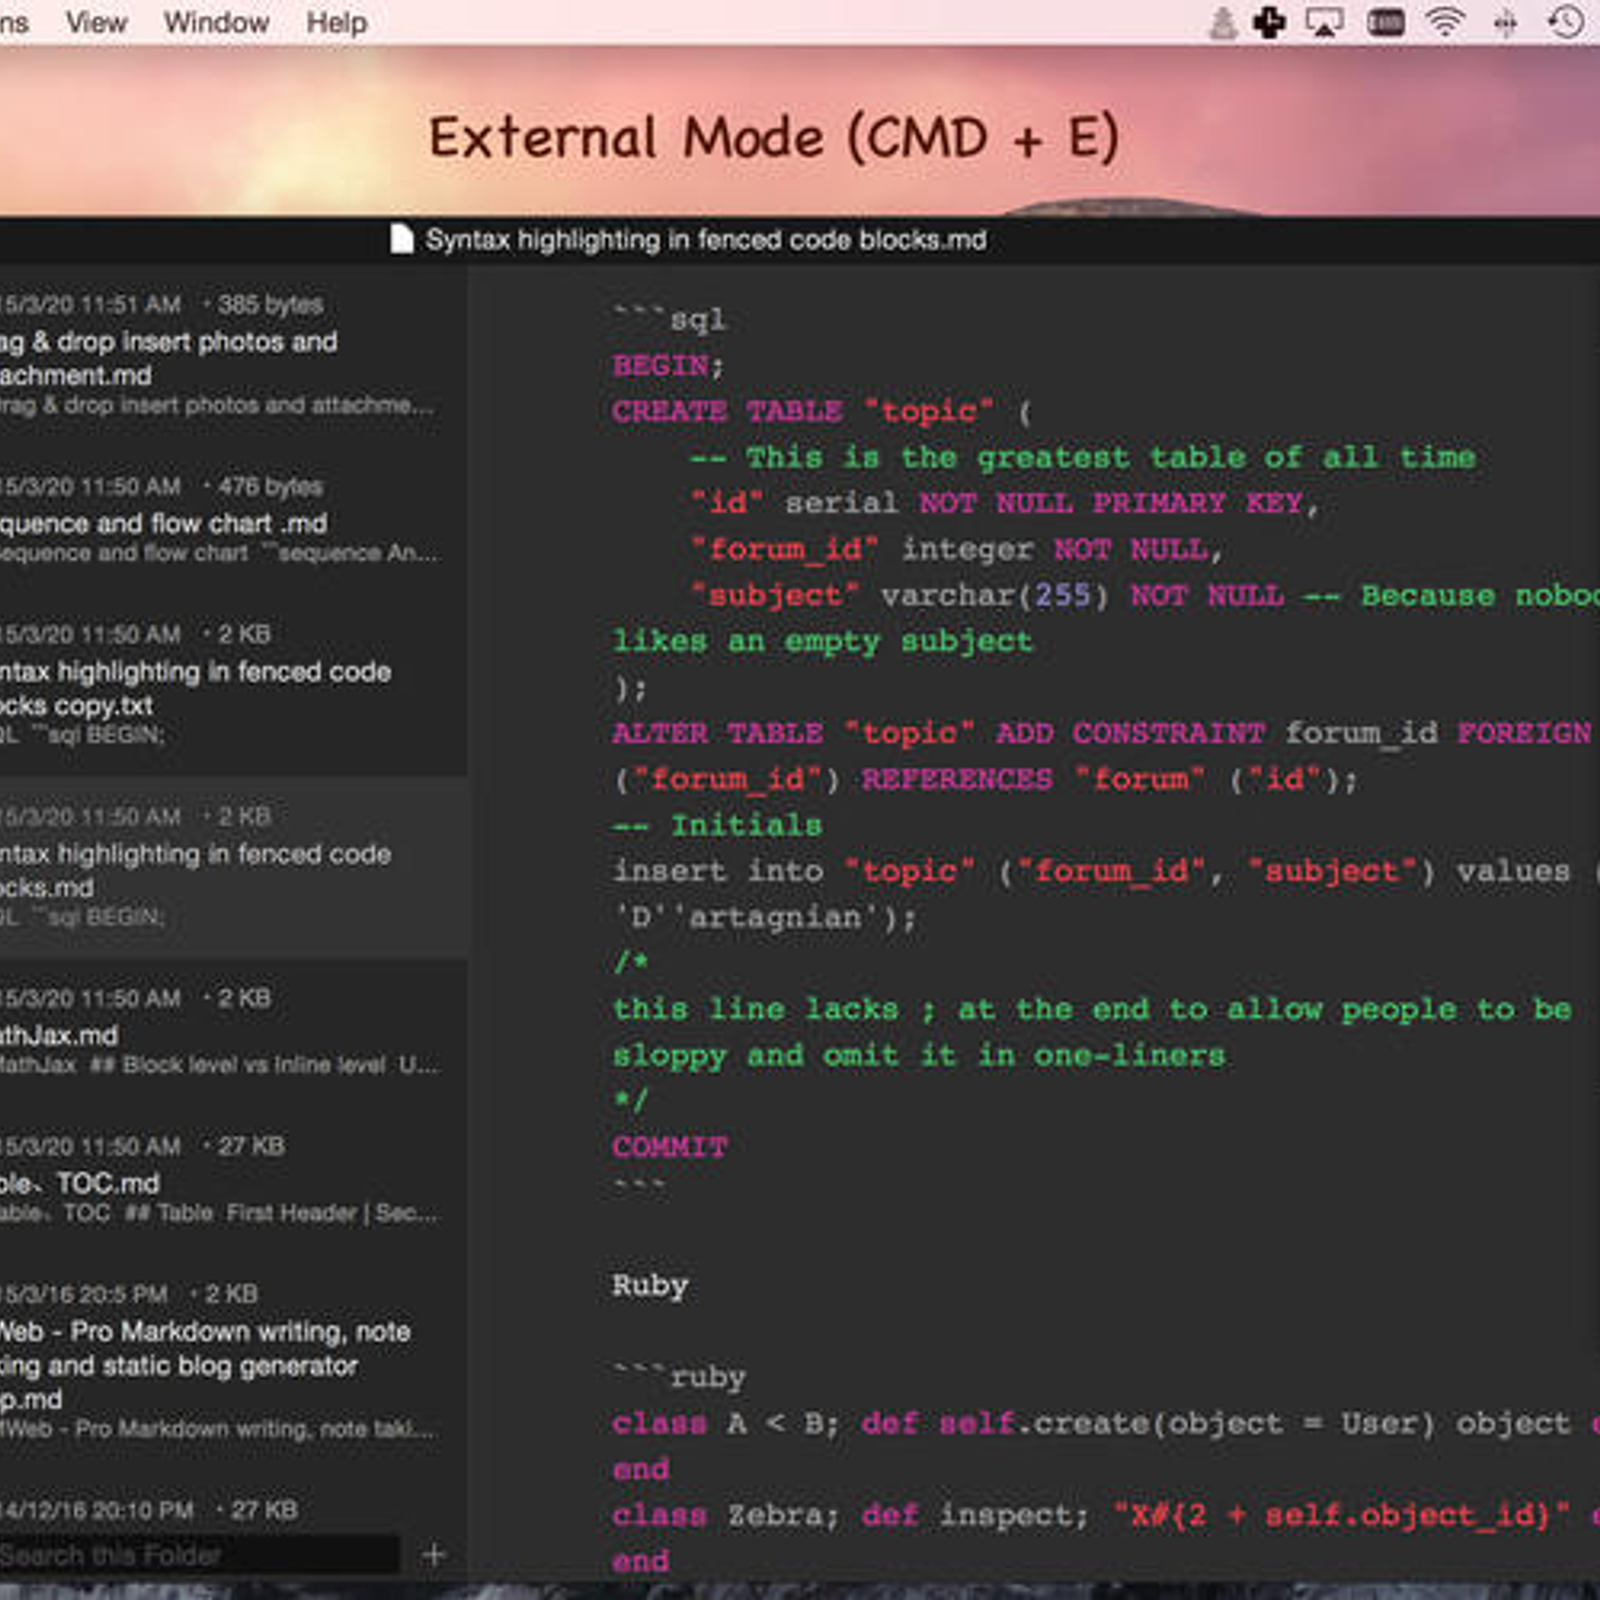Click the title Syntax highlighting in fenced code blocks.md
Screen dimensions: 1600x1600
[x=705, y=240]
